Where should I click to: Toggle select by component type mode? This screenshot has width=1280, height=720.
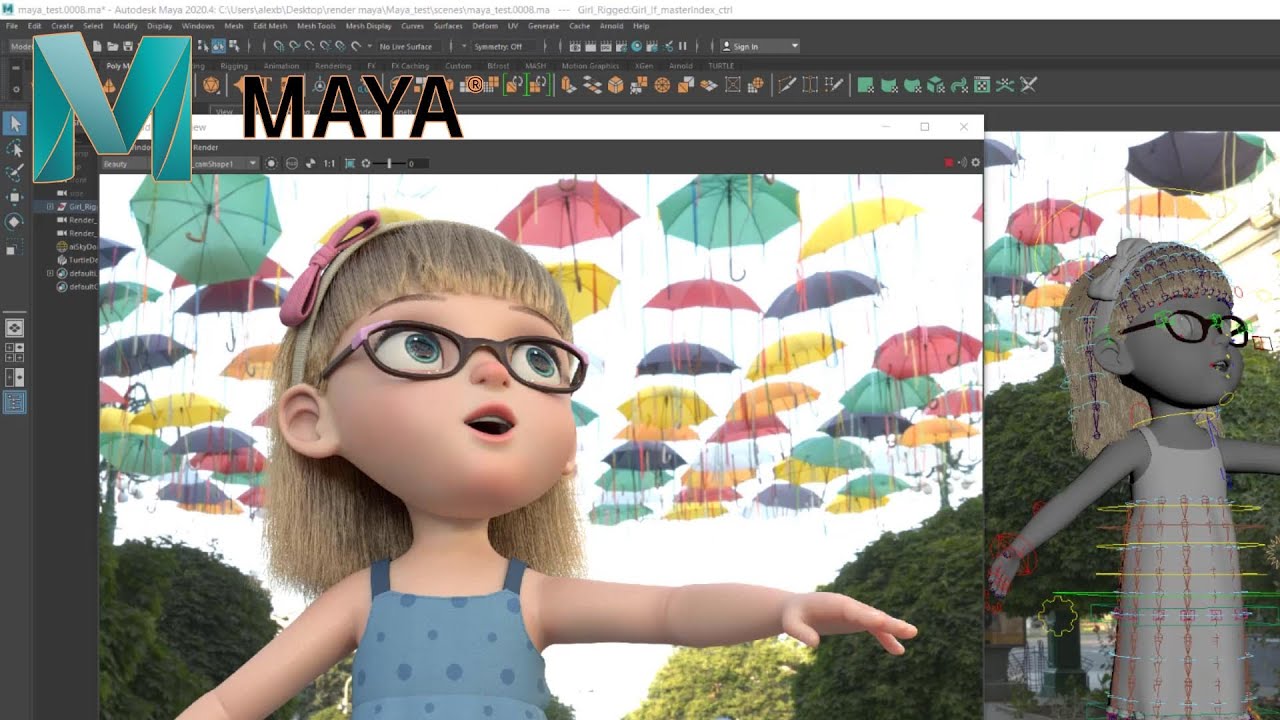[234, 46]
